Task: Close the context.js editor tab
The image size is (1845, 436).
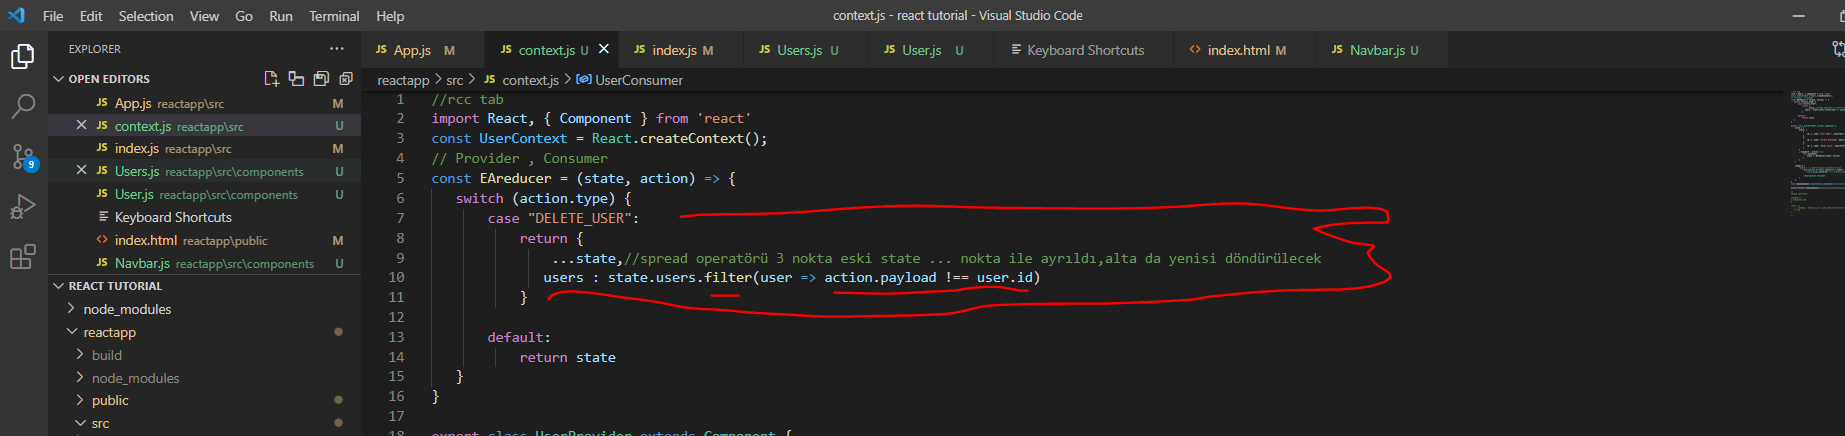Action: point(604,49)
